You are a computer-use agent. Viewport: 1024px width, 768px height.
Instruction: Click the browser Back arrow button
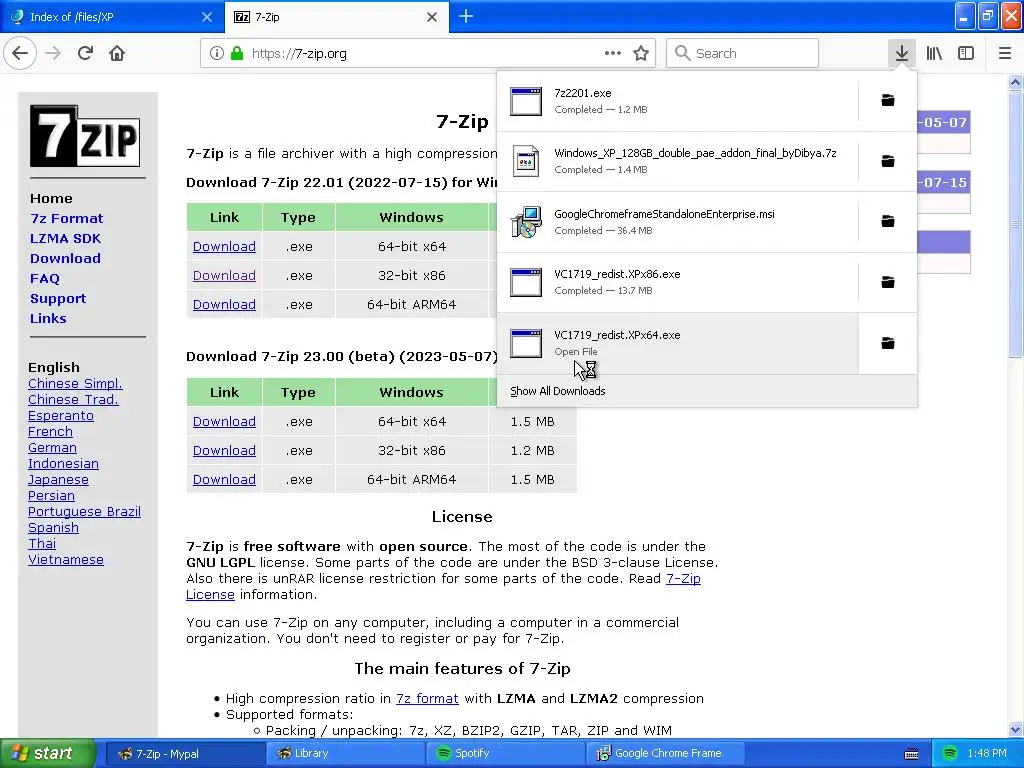[20, 54]
